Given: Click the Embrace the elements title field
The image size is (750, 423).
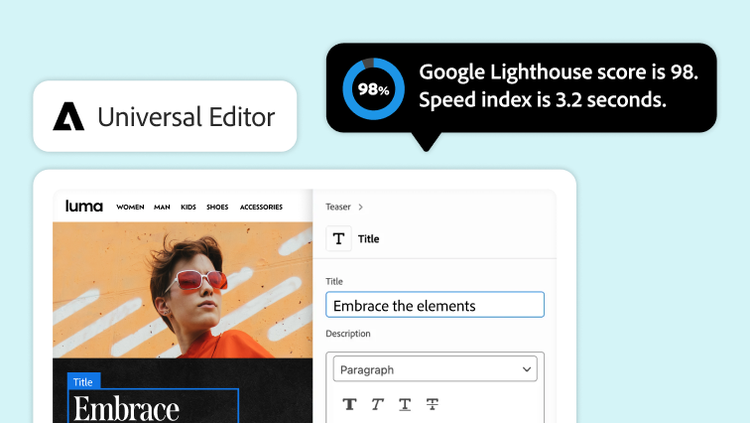Looking at the screenshot, I should (x=435, y=305).
